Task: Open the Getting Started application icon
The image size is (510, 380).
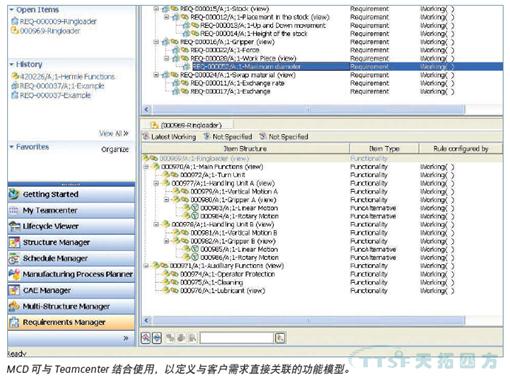Action: tap(14, 194)
